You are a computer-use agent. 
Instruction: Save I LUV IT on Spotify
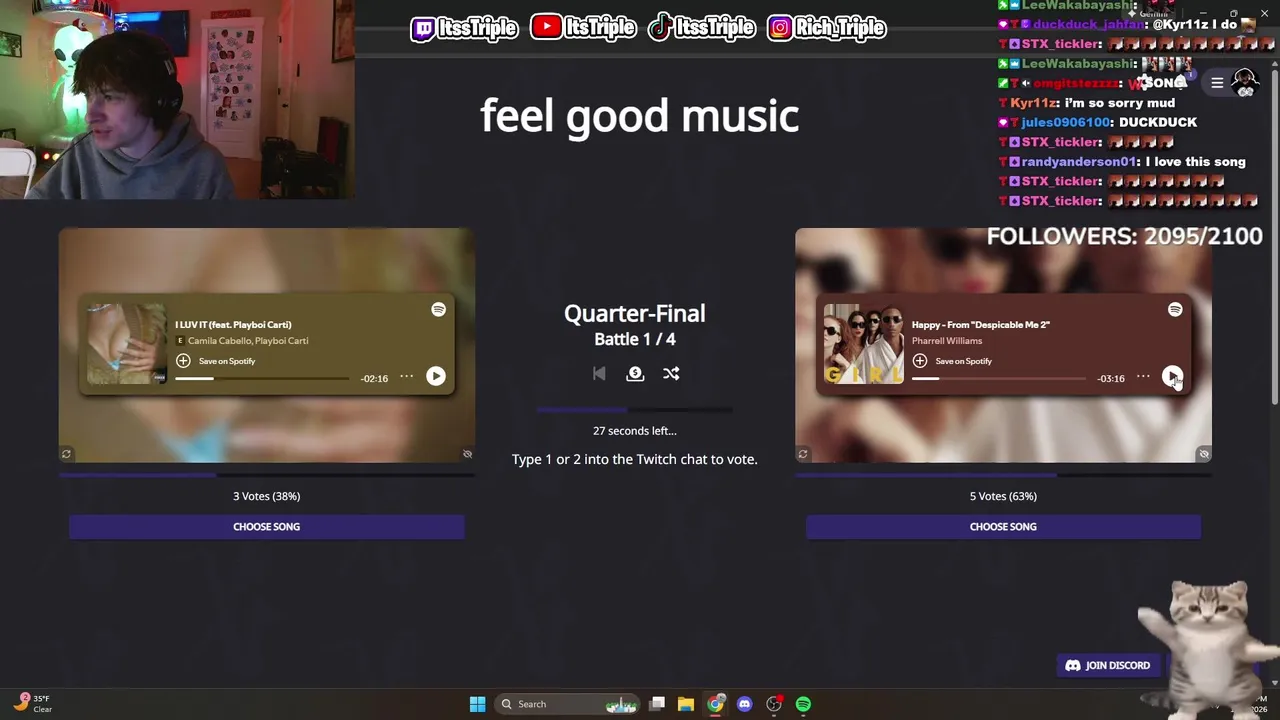point(216,361)
